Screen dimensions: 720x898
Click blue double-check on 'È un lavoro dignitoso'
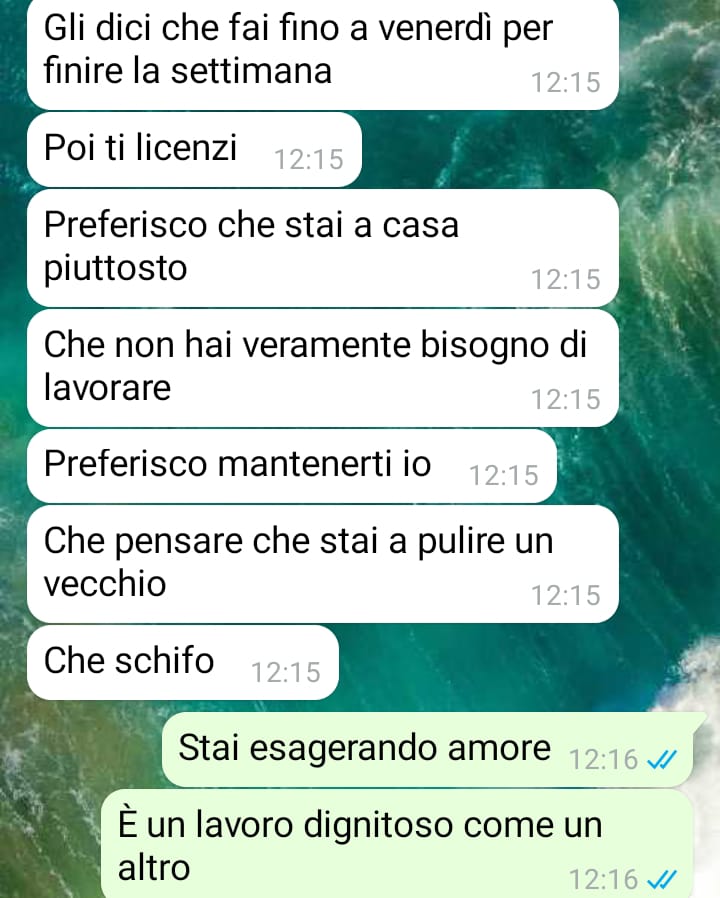coord(662,879)
